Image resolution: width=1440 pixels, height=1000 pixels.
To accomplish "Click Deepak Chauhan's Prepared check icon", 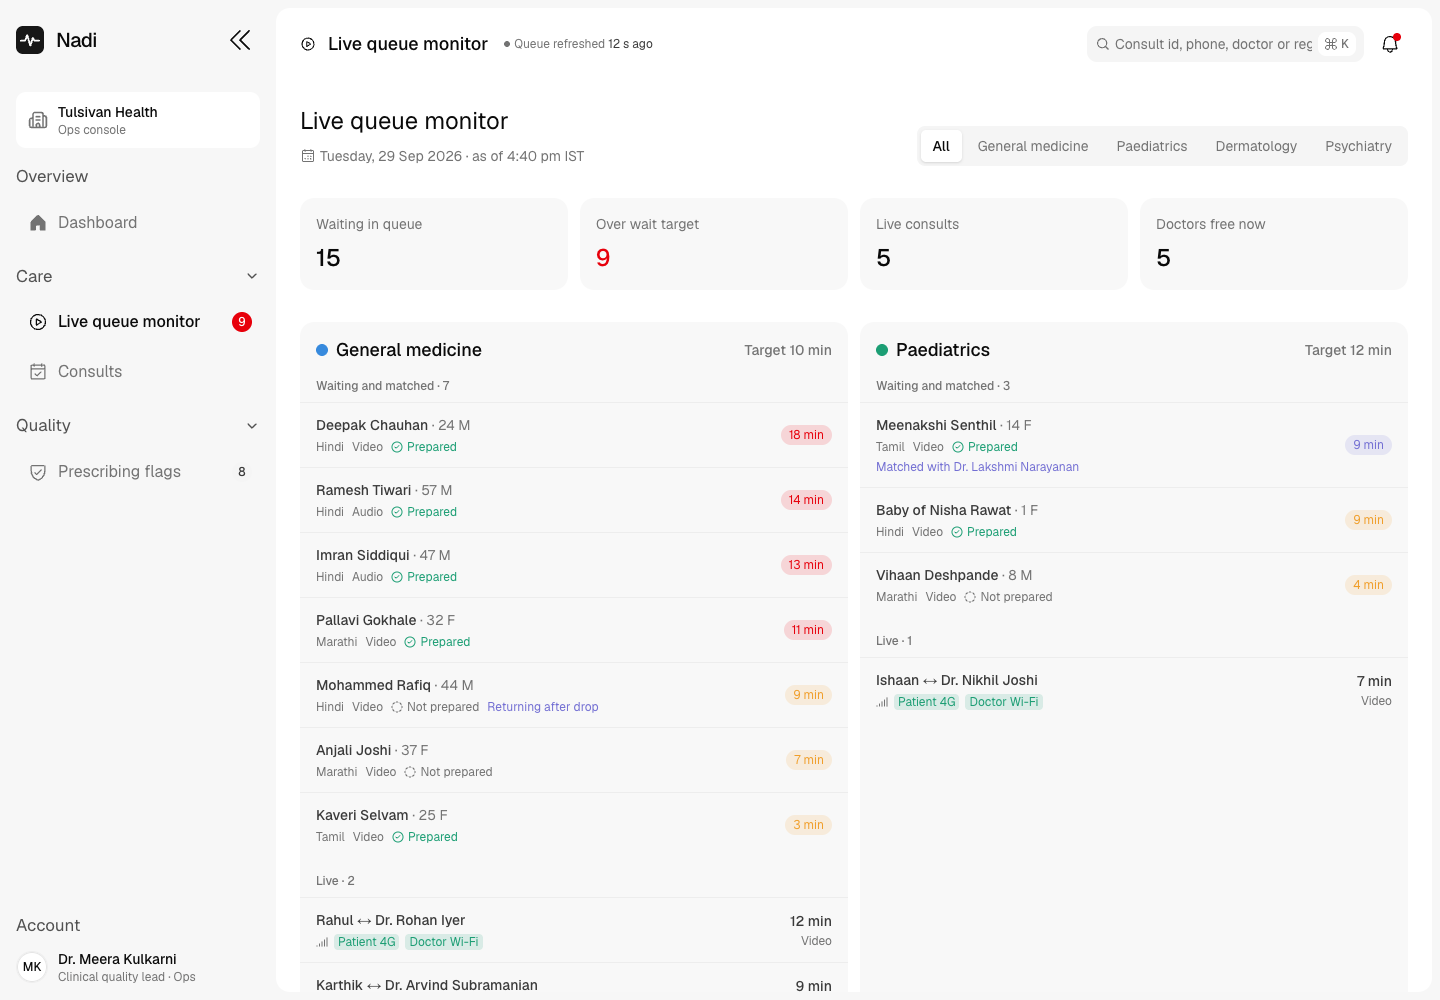I will click(x=397, y=447).
